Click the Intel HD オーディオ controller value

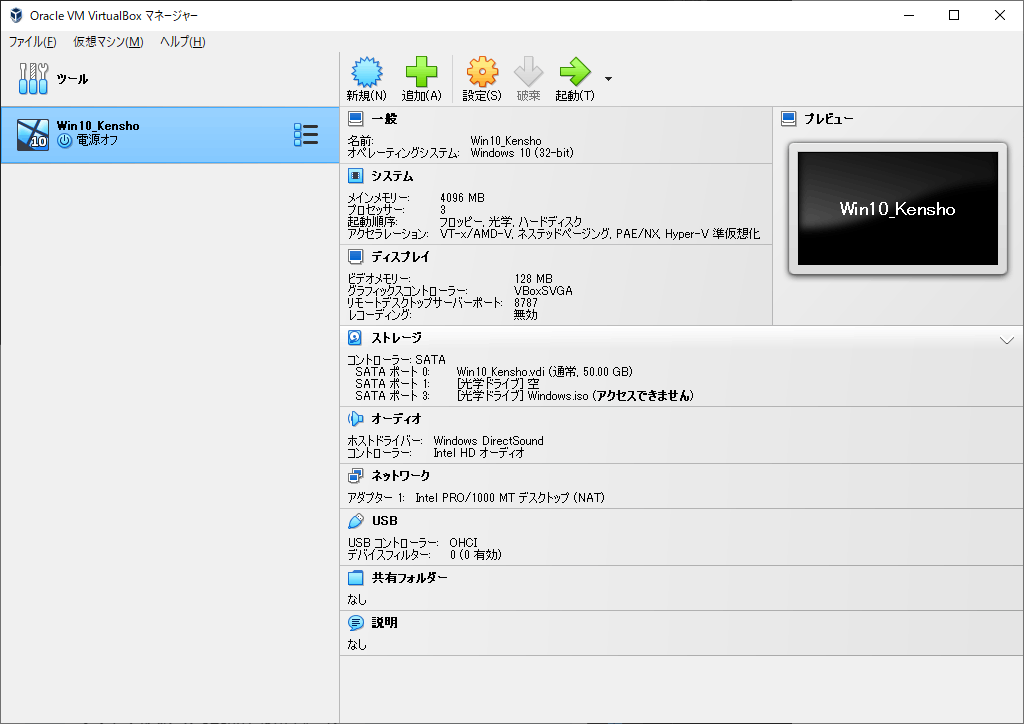pos(479,453)
